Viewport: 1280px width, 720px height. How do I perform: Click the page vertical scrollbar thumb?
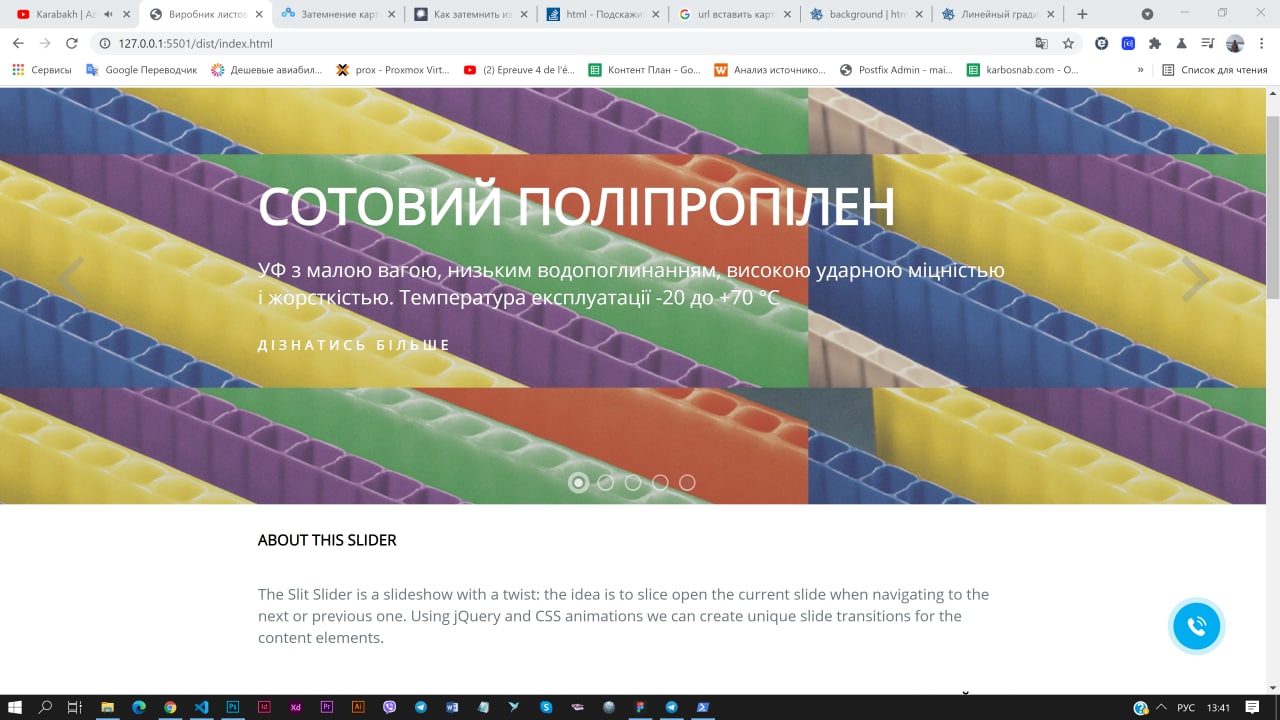click(1273, 207)
